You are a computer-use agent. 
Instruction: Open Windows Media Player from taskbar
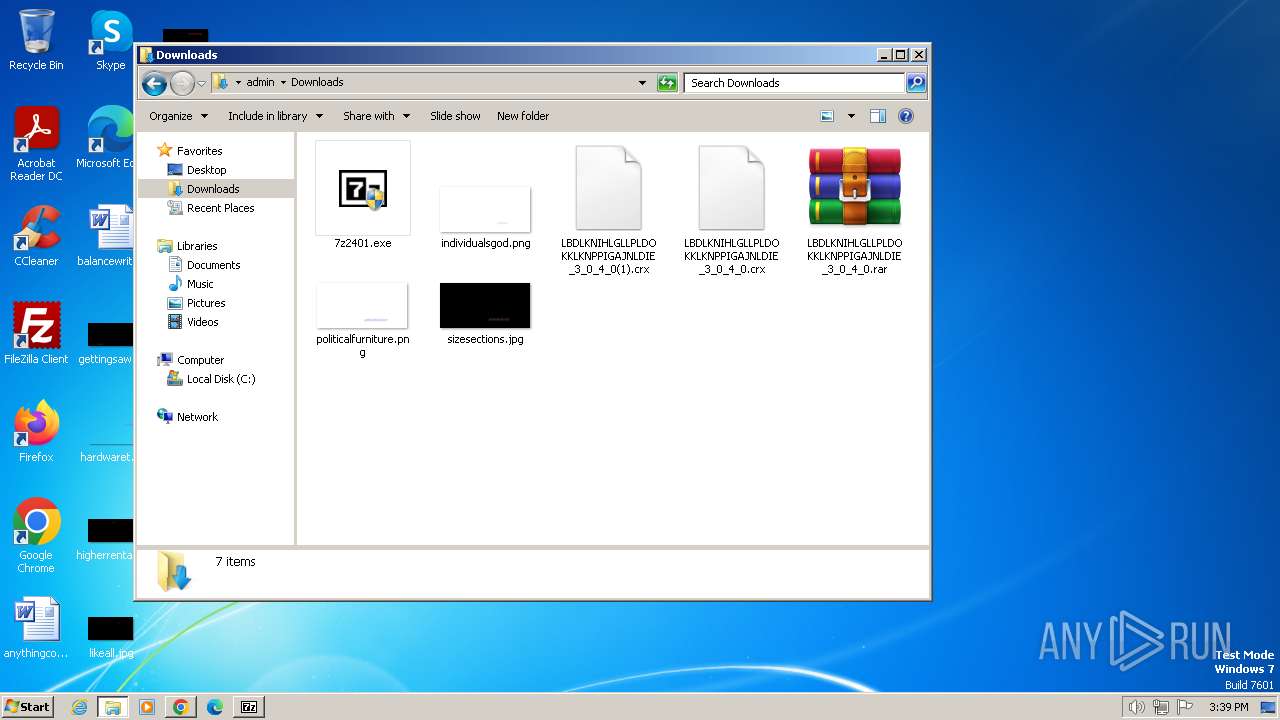(147, 707)
